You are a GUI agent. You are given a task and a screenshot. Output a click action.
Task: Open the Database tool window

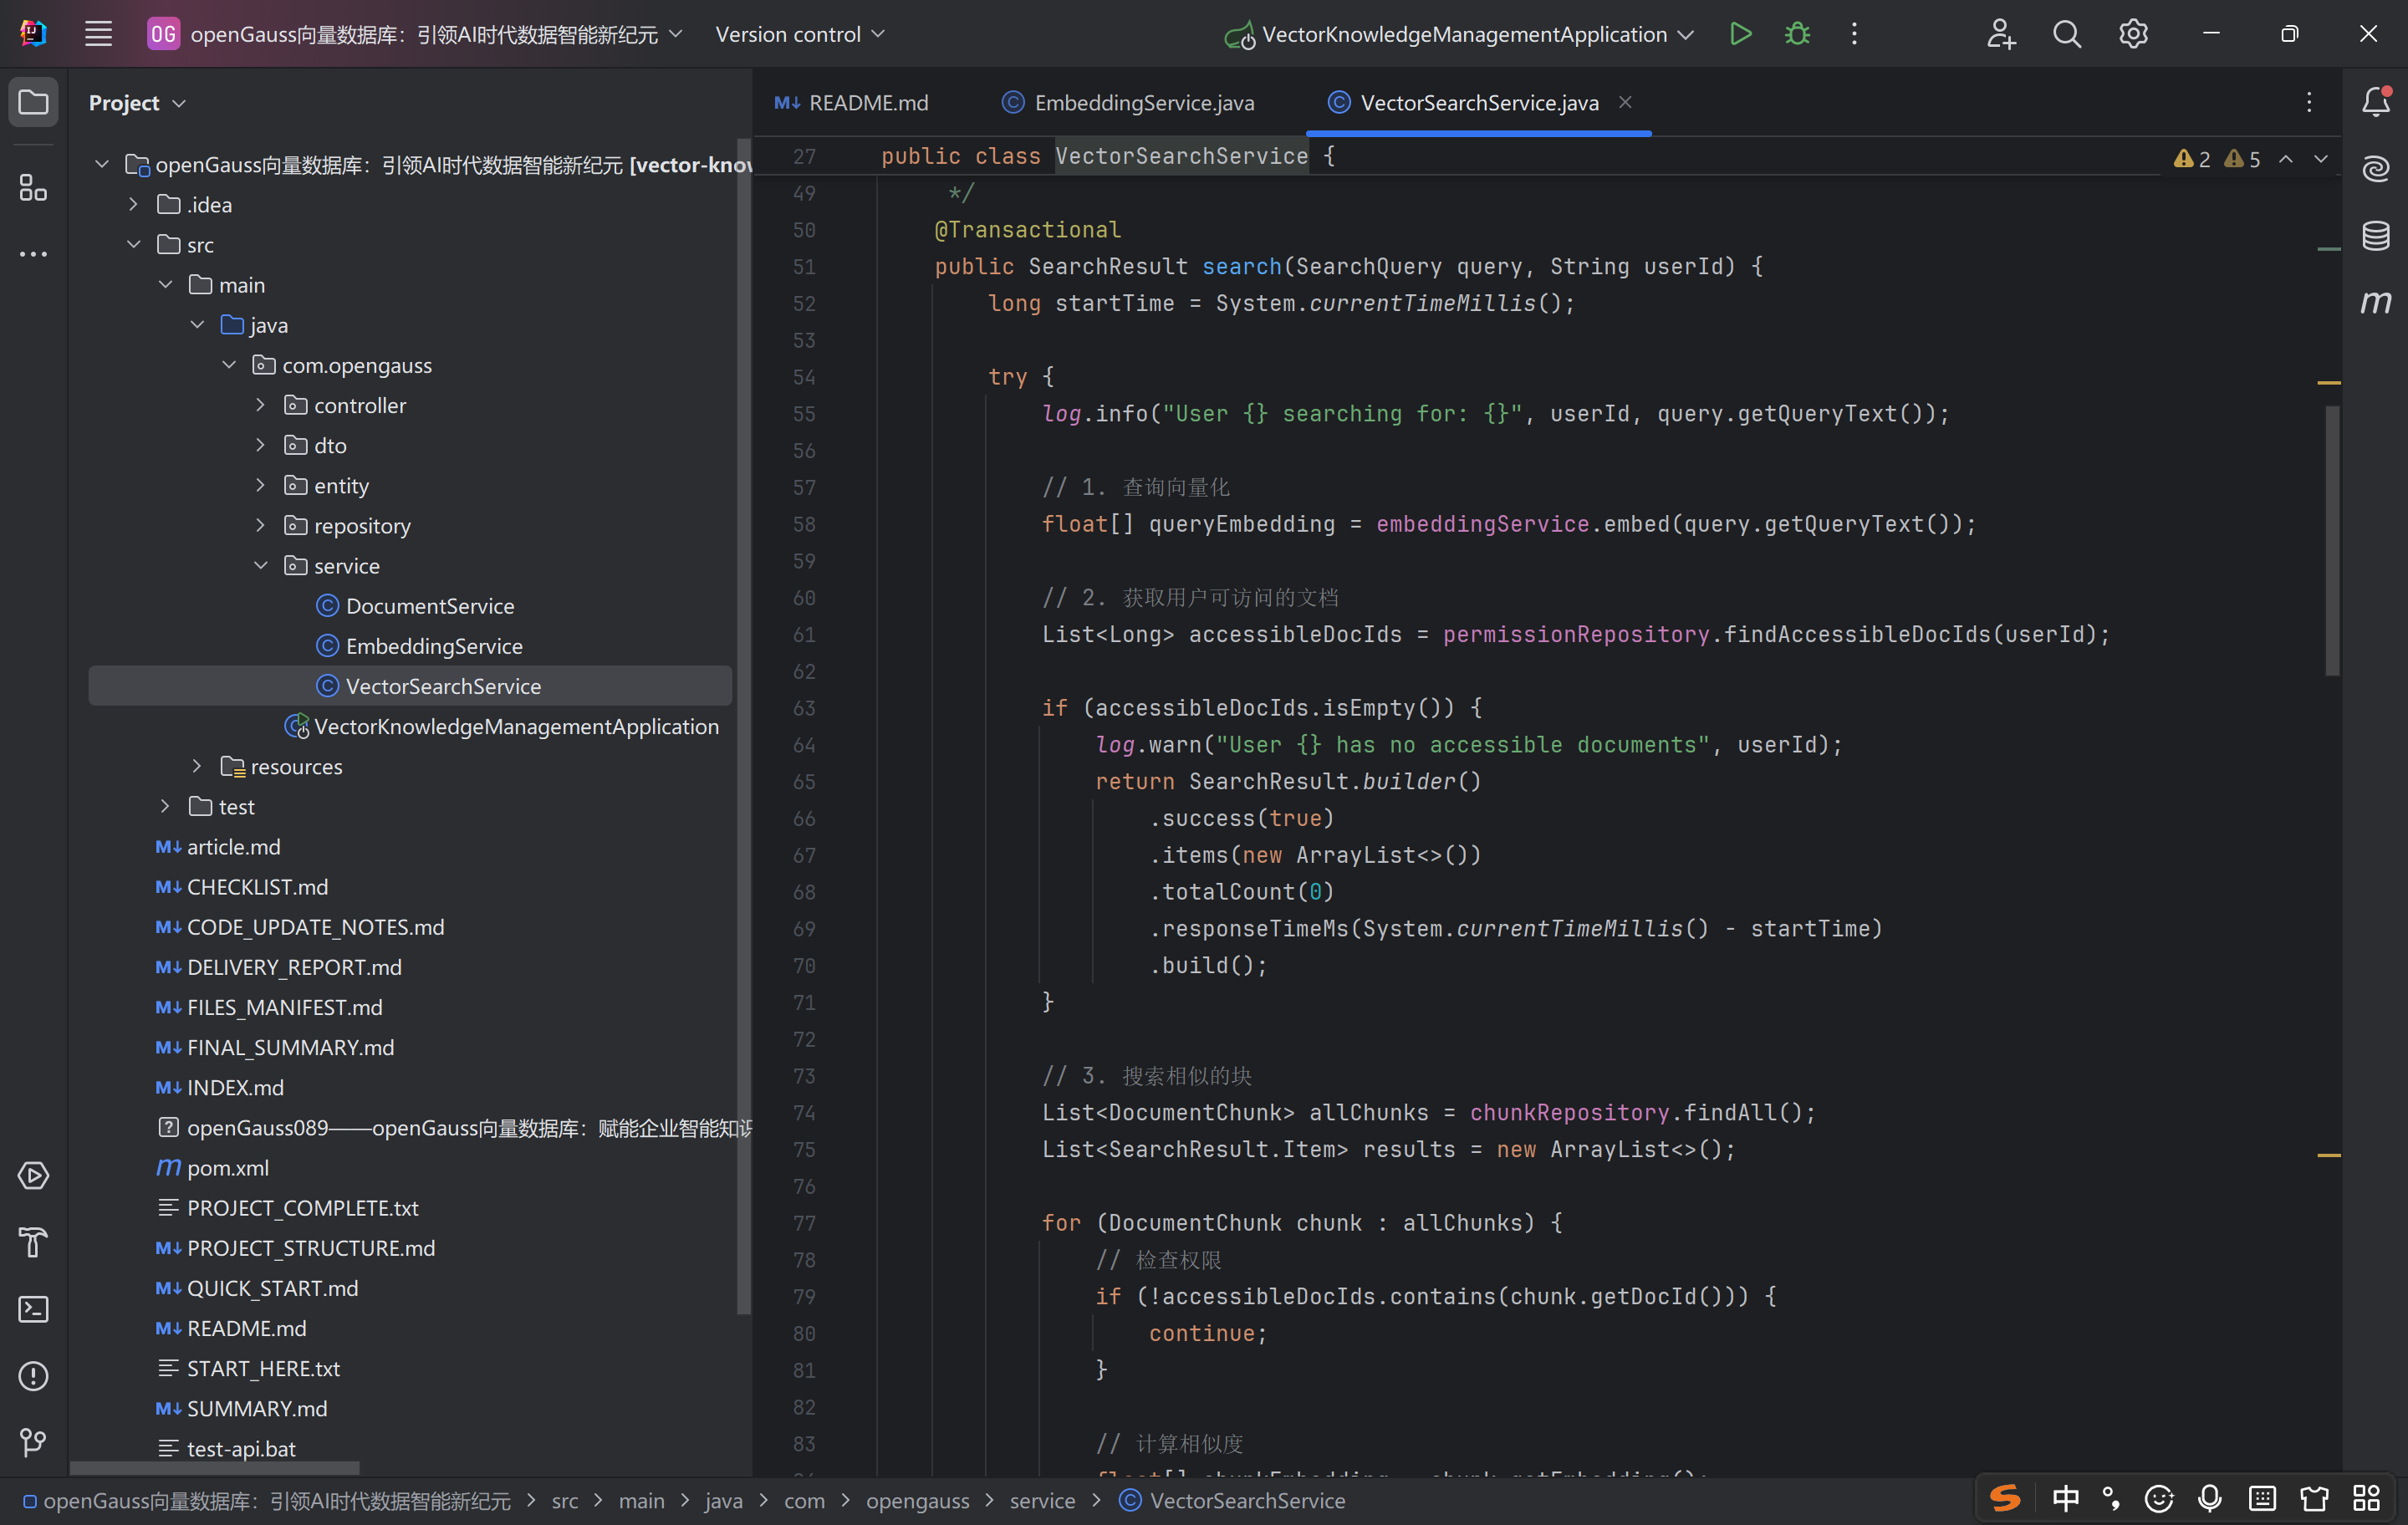[2375, 236]
